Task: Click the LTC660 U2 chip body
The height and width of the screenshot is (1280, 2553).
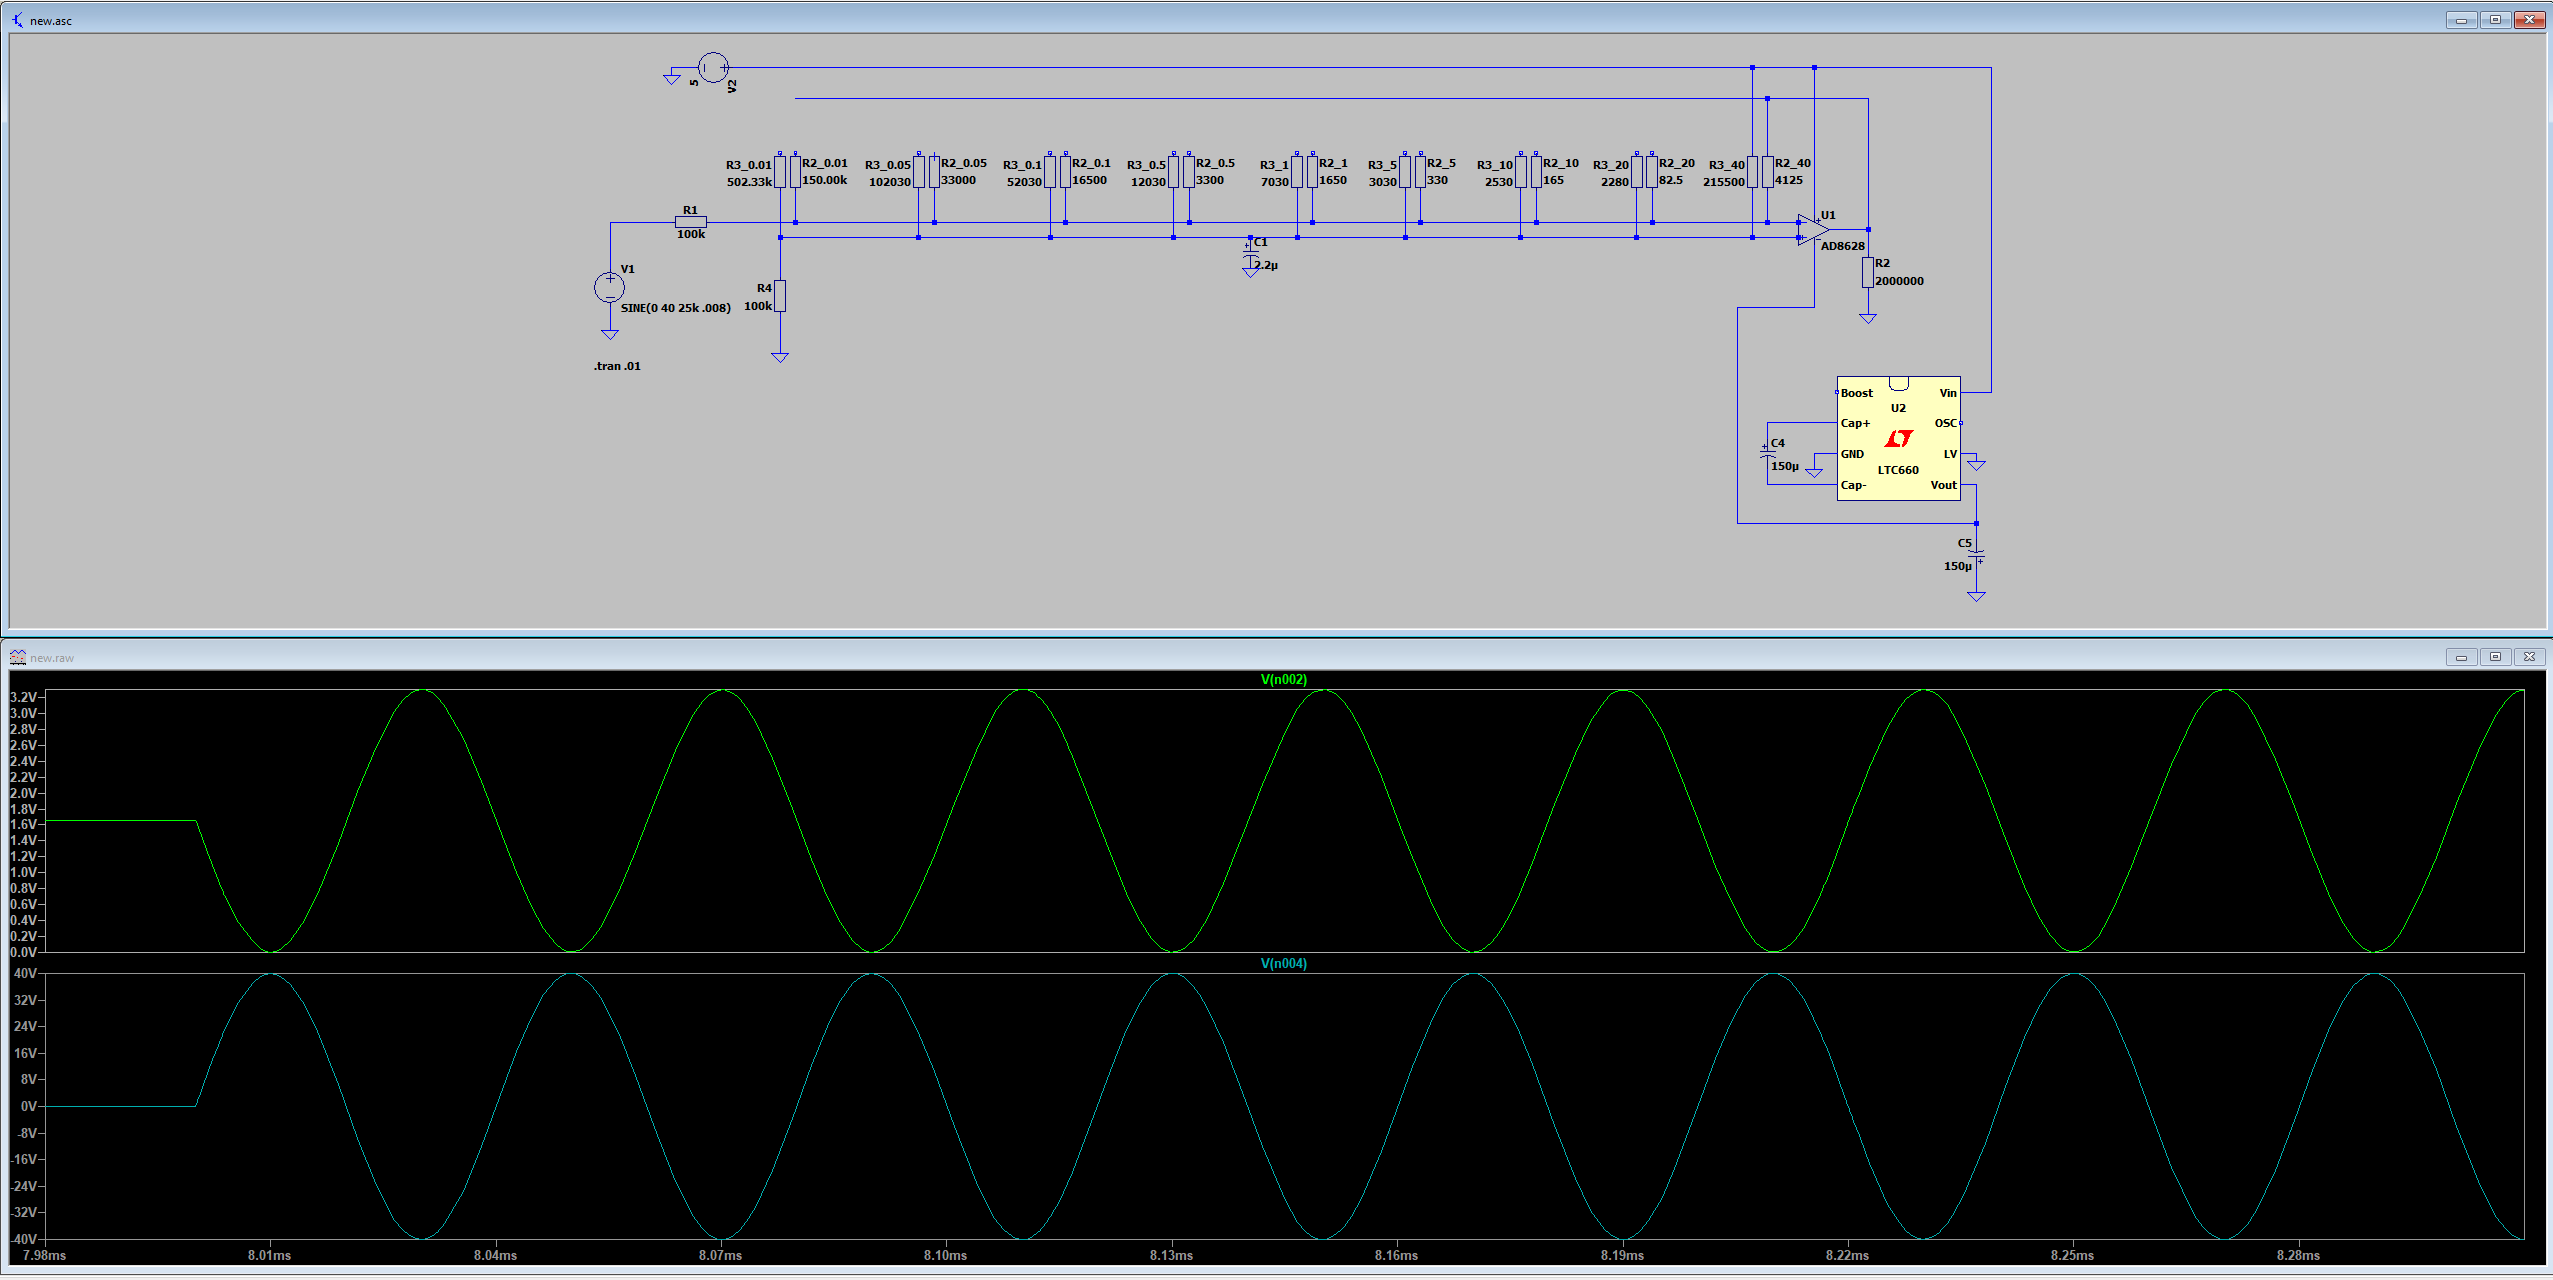Action: pyautogui.click(x=1898, y=438)
